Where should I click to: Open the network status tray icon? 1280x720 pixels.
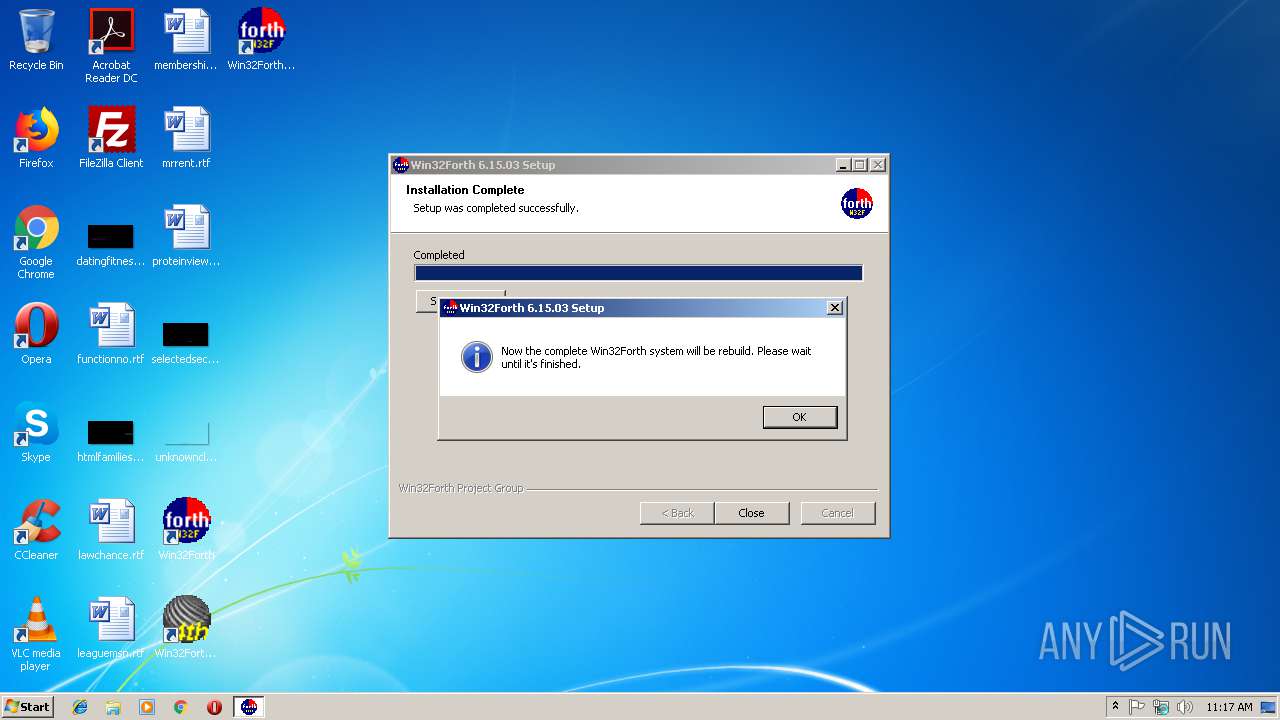click(x=1161, y=707)
